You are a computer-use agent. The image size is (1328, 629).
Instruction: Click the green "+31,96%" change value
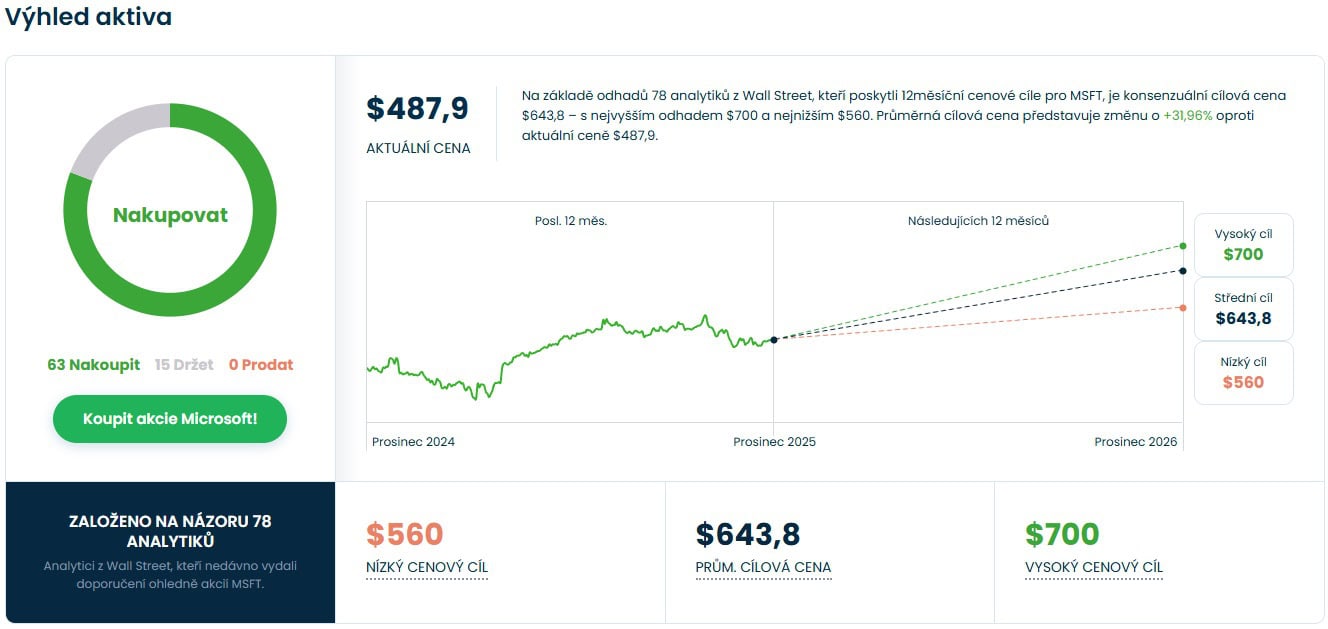point(1187,116)
